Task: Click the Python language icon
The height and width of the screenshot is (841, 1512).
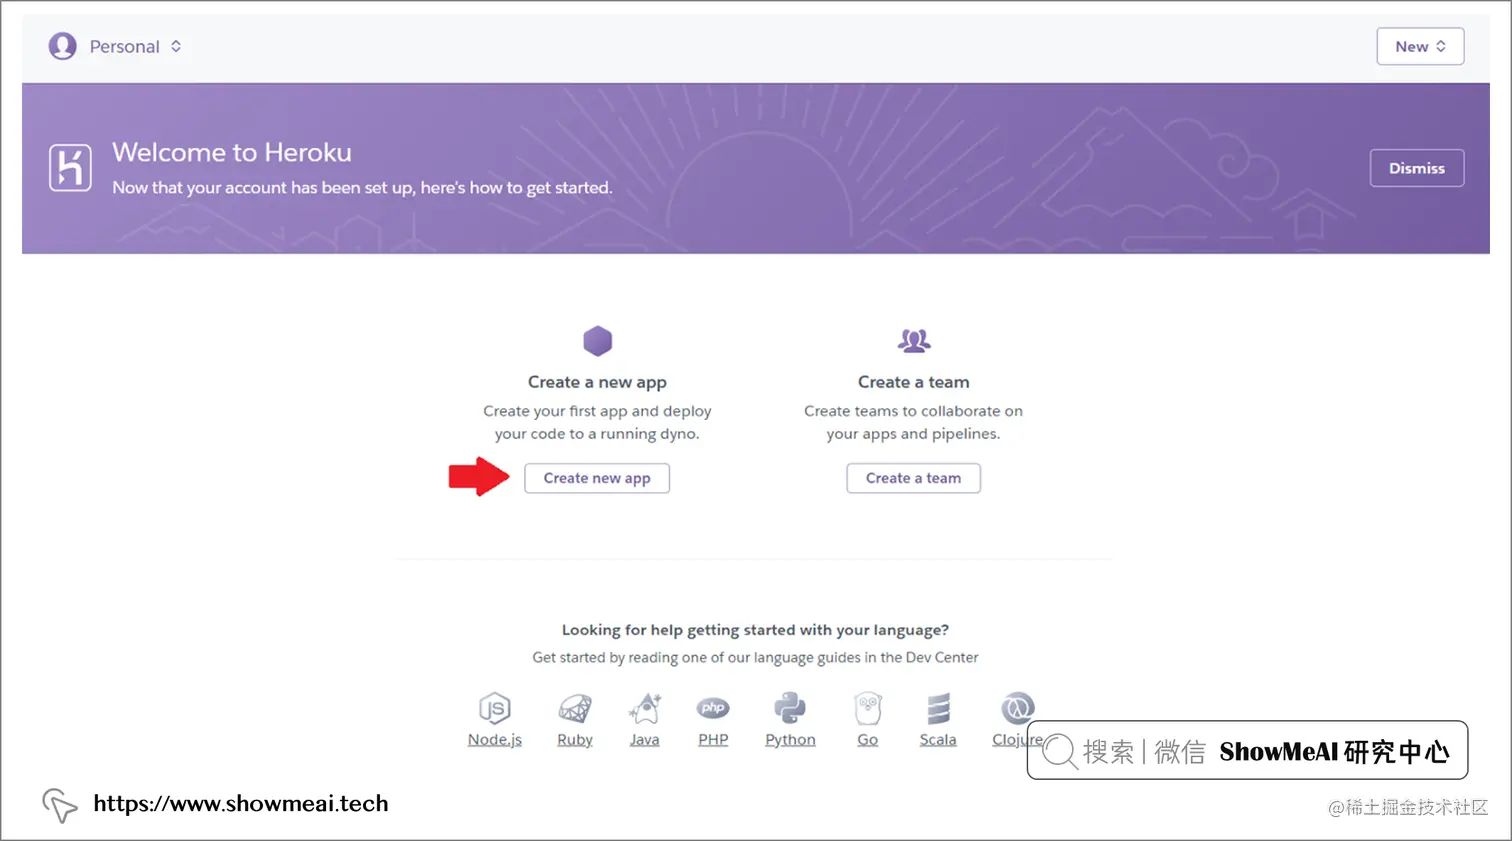Action: [790, 708]
